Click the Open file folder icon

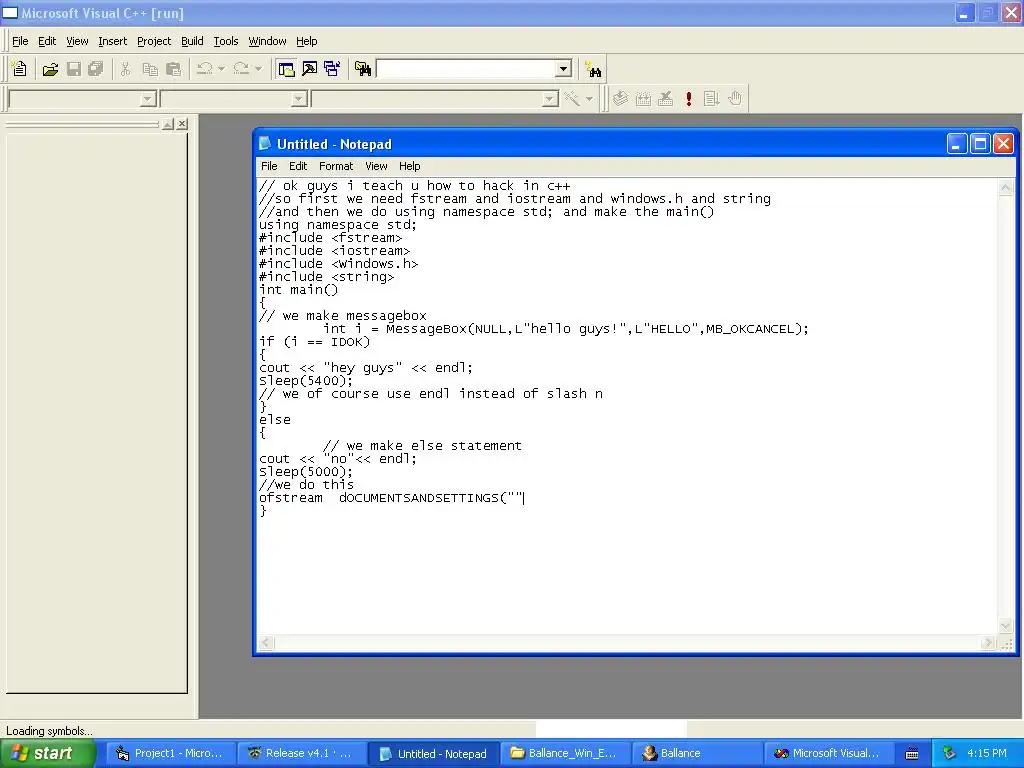tap(50, 69)
